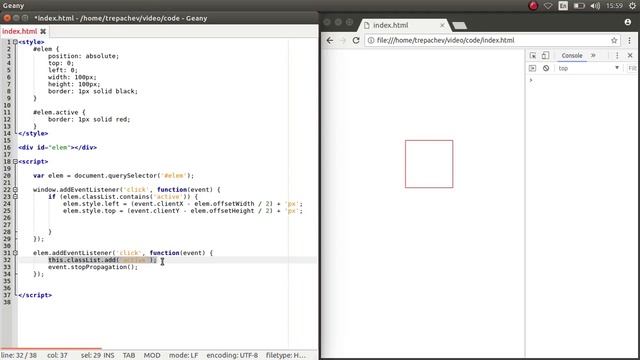Click 'encoding: UTF-8' in Geany status bar
This screenshot has width=640, height=360.
point(232,356)
